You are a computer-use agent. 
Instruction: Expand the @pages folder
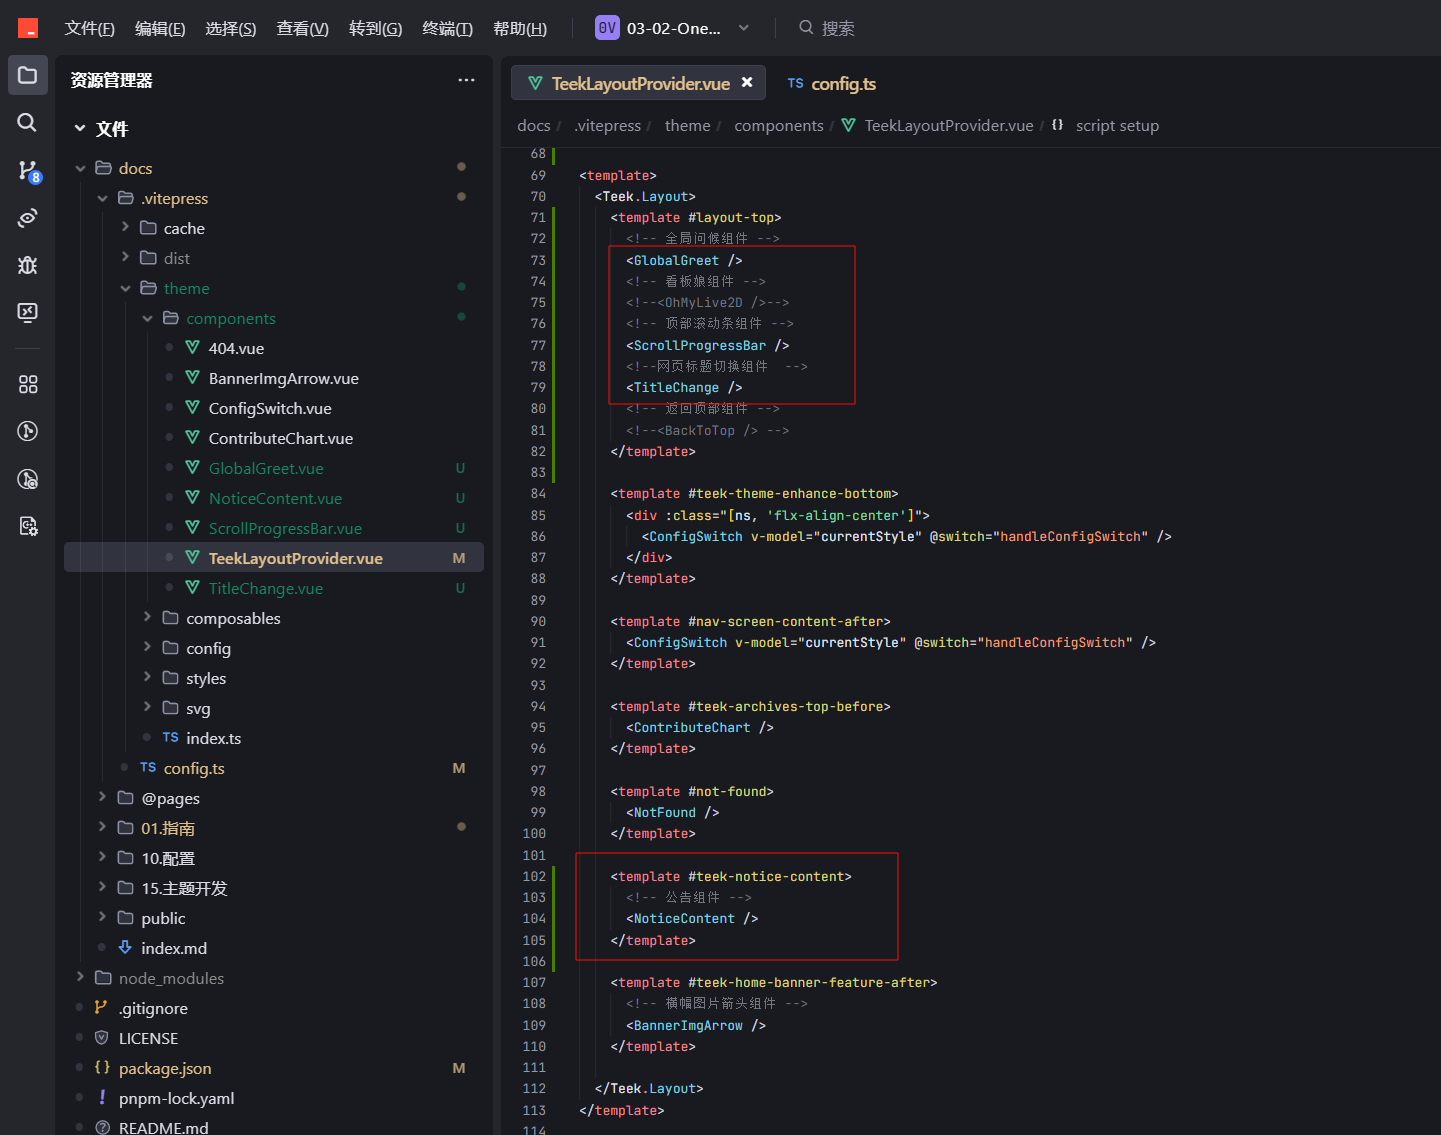[x=102, y=797]
